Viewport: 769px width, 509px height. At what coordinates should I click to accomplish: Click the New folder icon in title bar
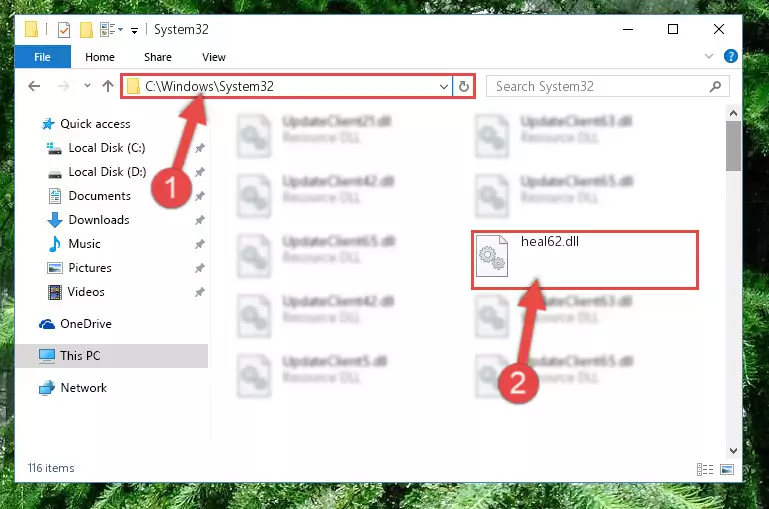[x=86, y=30]
